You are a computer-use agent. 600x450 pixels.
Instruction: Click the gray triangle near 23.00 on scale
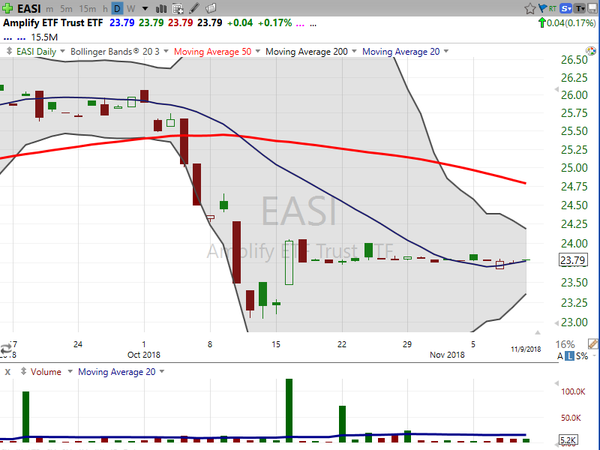[556, 323]
